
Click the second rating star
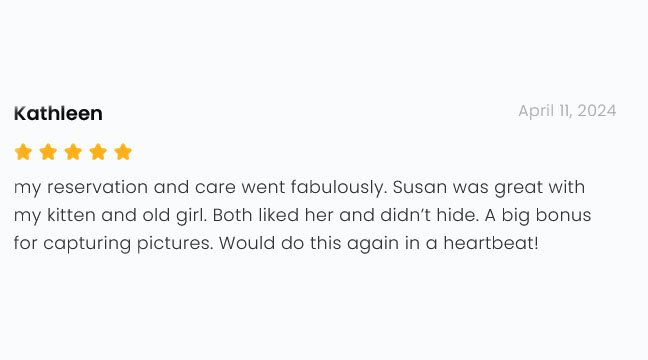pos(48,152)
